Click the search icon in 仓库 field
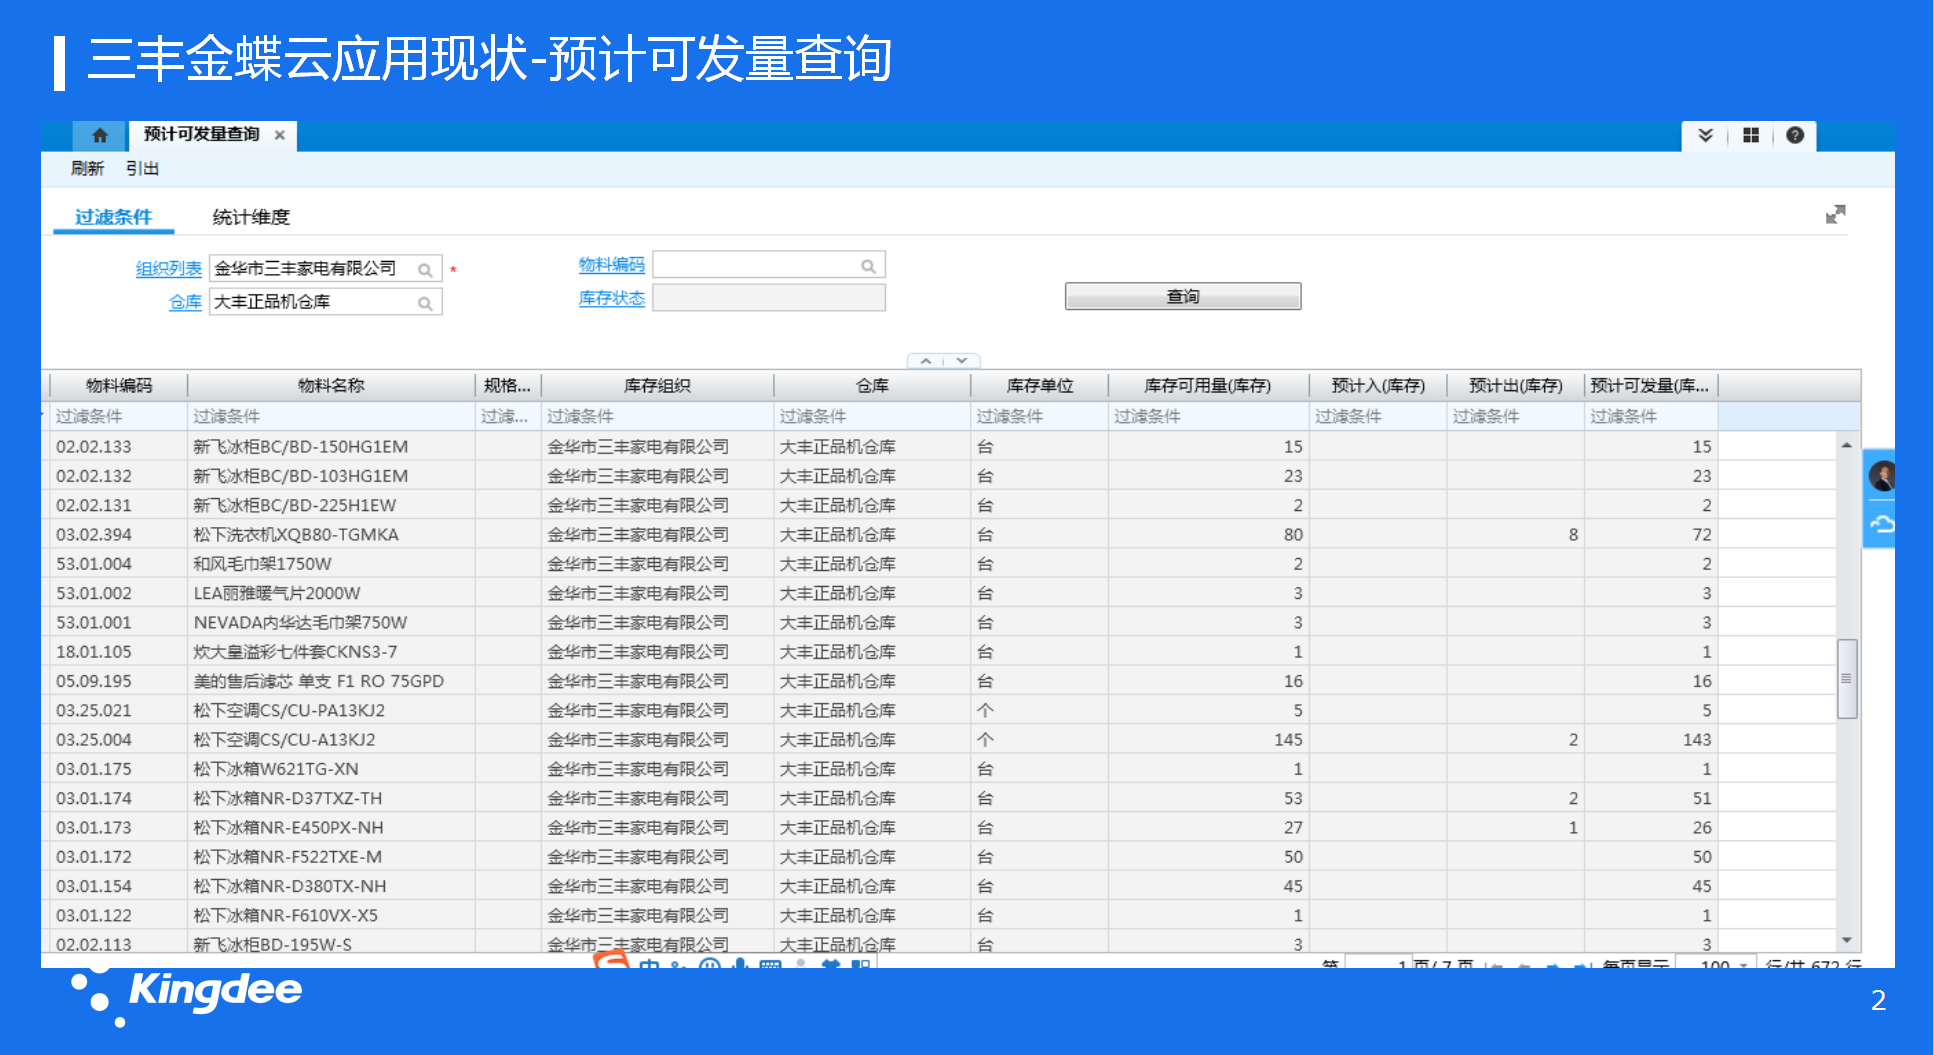 pyautogui.click(x=425, y=303)
